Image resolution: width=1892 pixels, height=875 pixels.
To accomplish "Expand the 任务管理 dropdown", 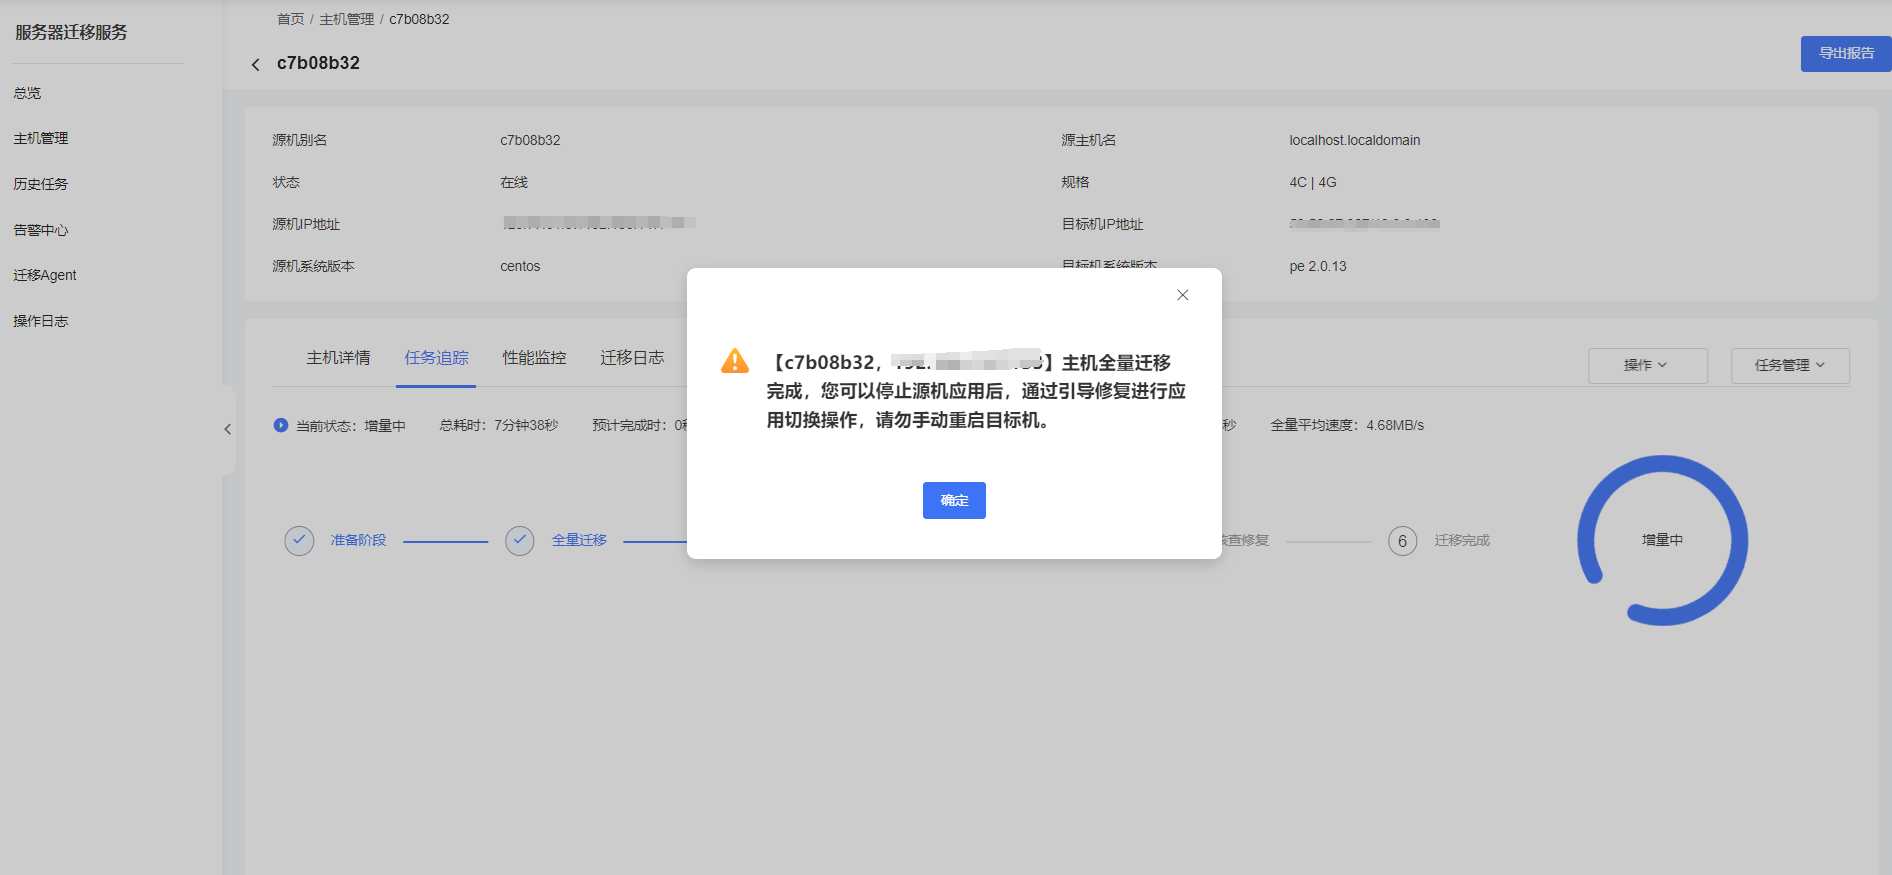I will [1790, 365].
